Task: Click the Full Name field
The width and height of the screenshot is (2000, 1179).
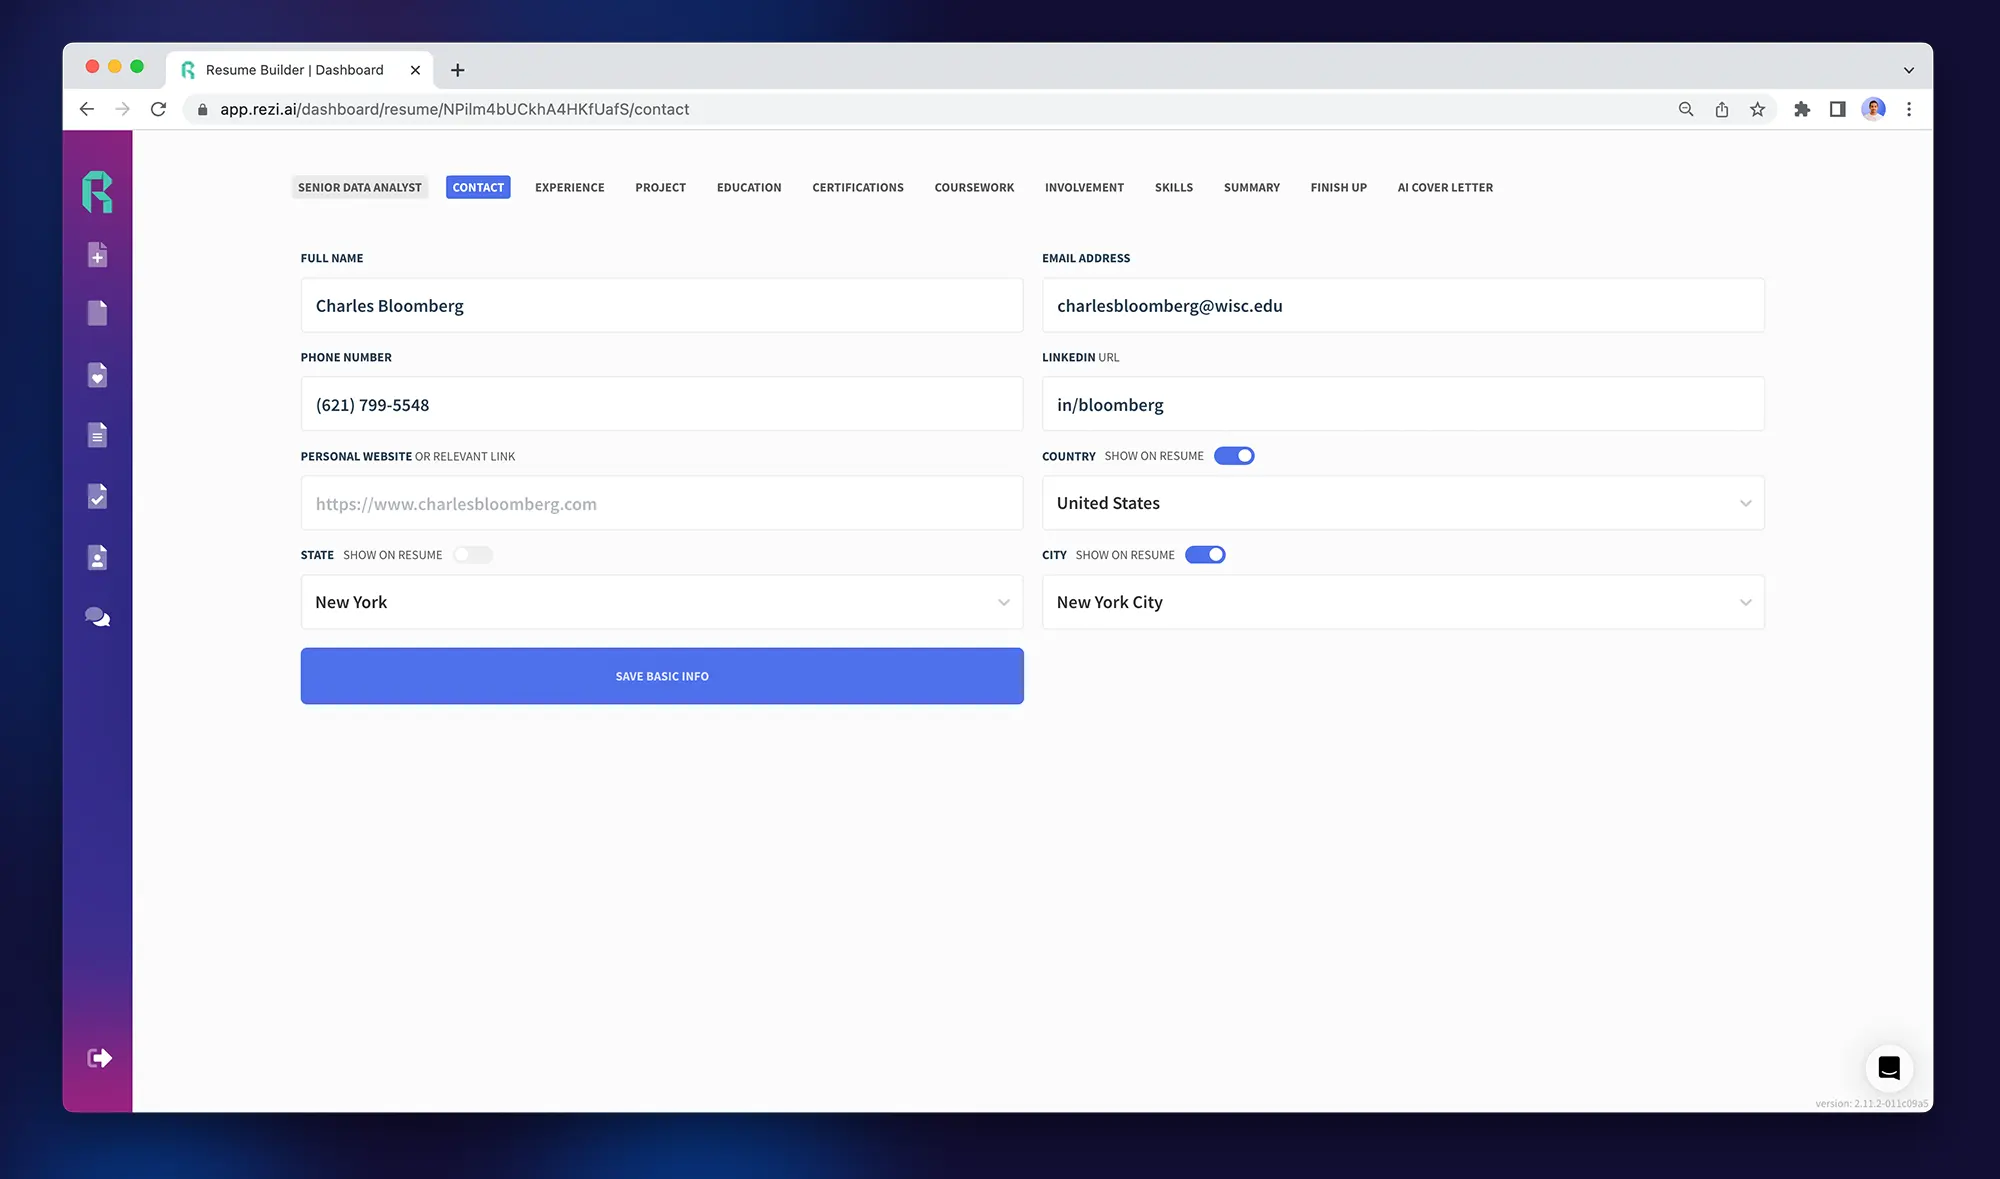Action: (662, 305)
